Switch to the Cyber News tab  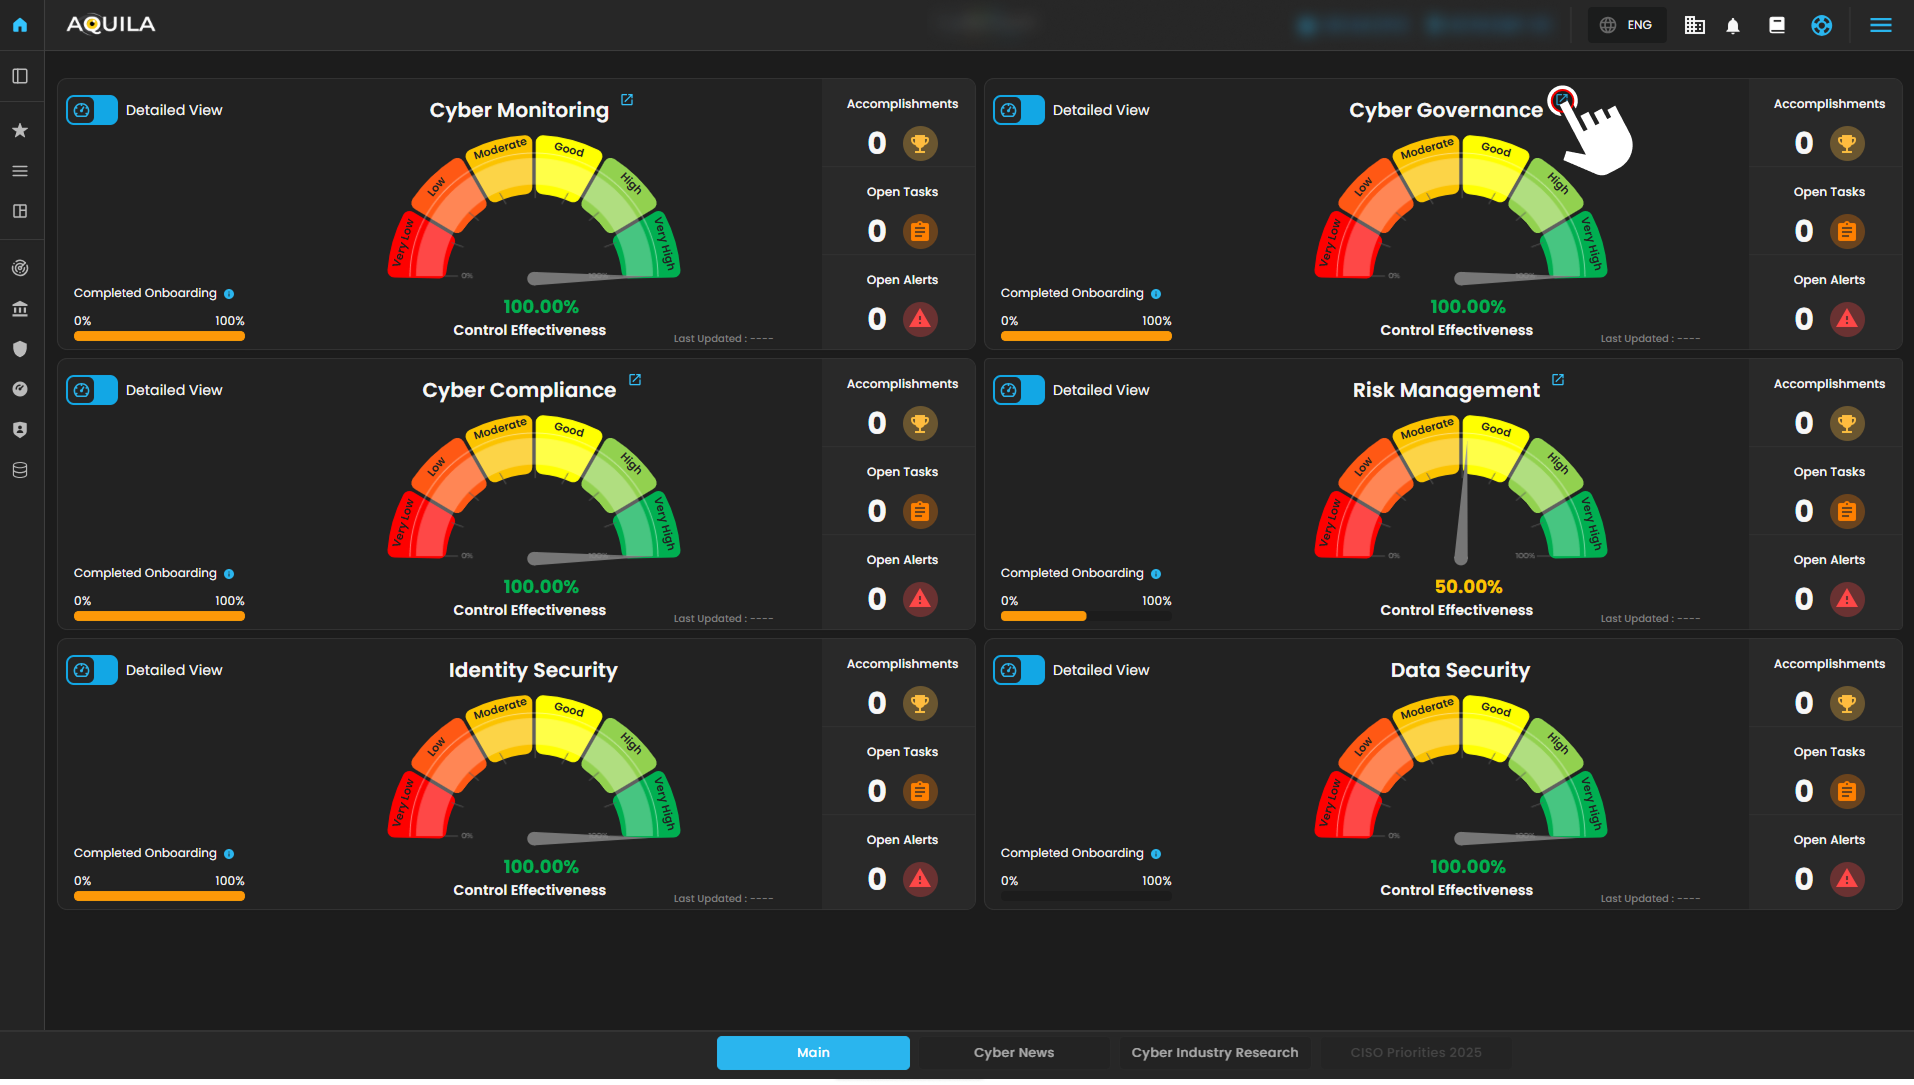[1013, 1052]
